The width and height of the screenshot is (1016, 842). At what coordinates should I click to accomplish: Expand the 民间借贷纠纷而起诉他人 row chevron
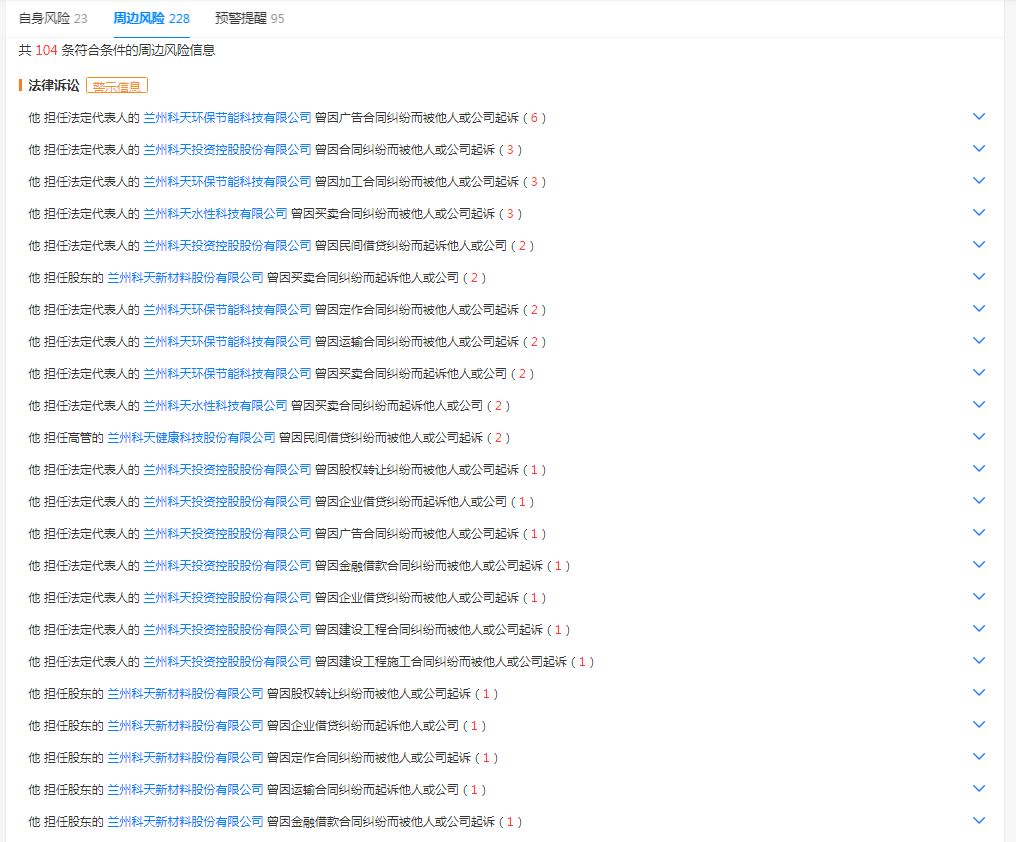[x=979, y=244]
